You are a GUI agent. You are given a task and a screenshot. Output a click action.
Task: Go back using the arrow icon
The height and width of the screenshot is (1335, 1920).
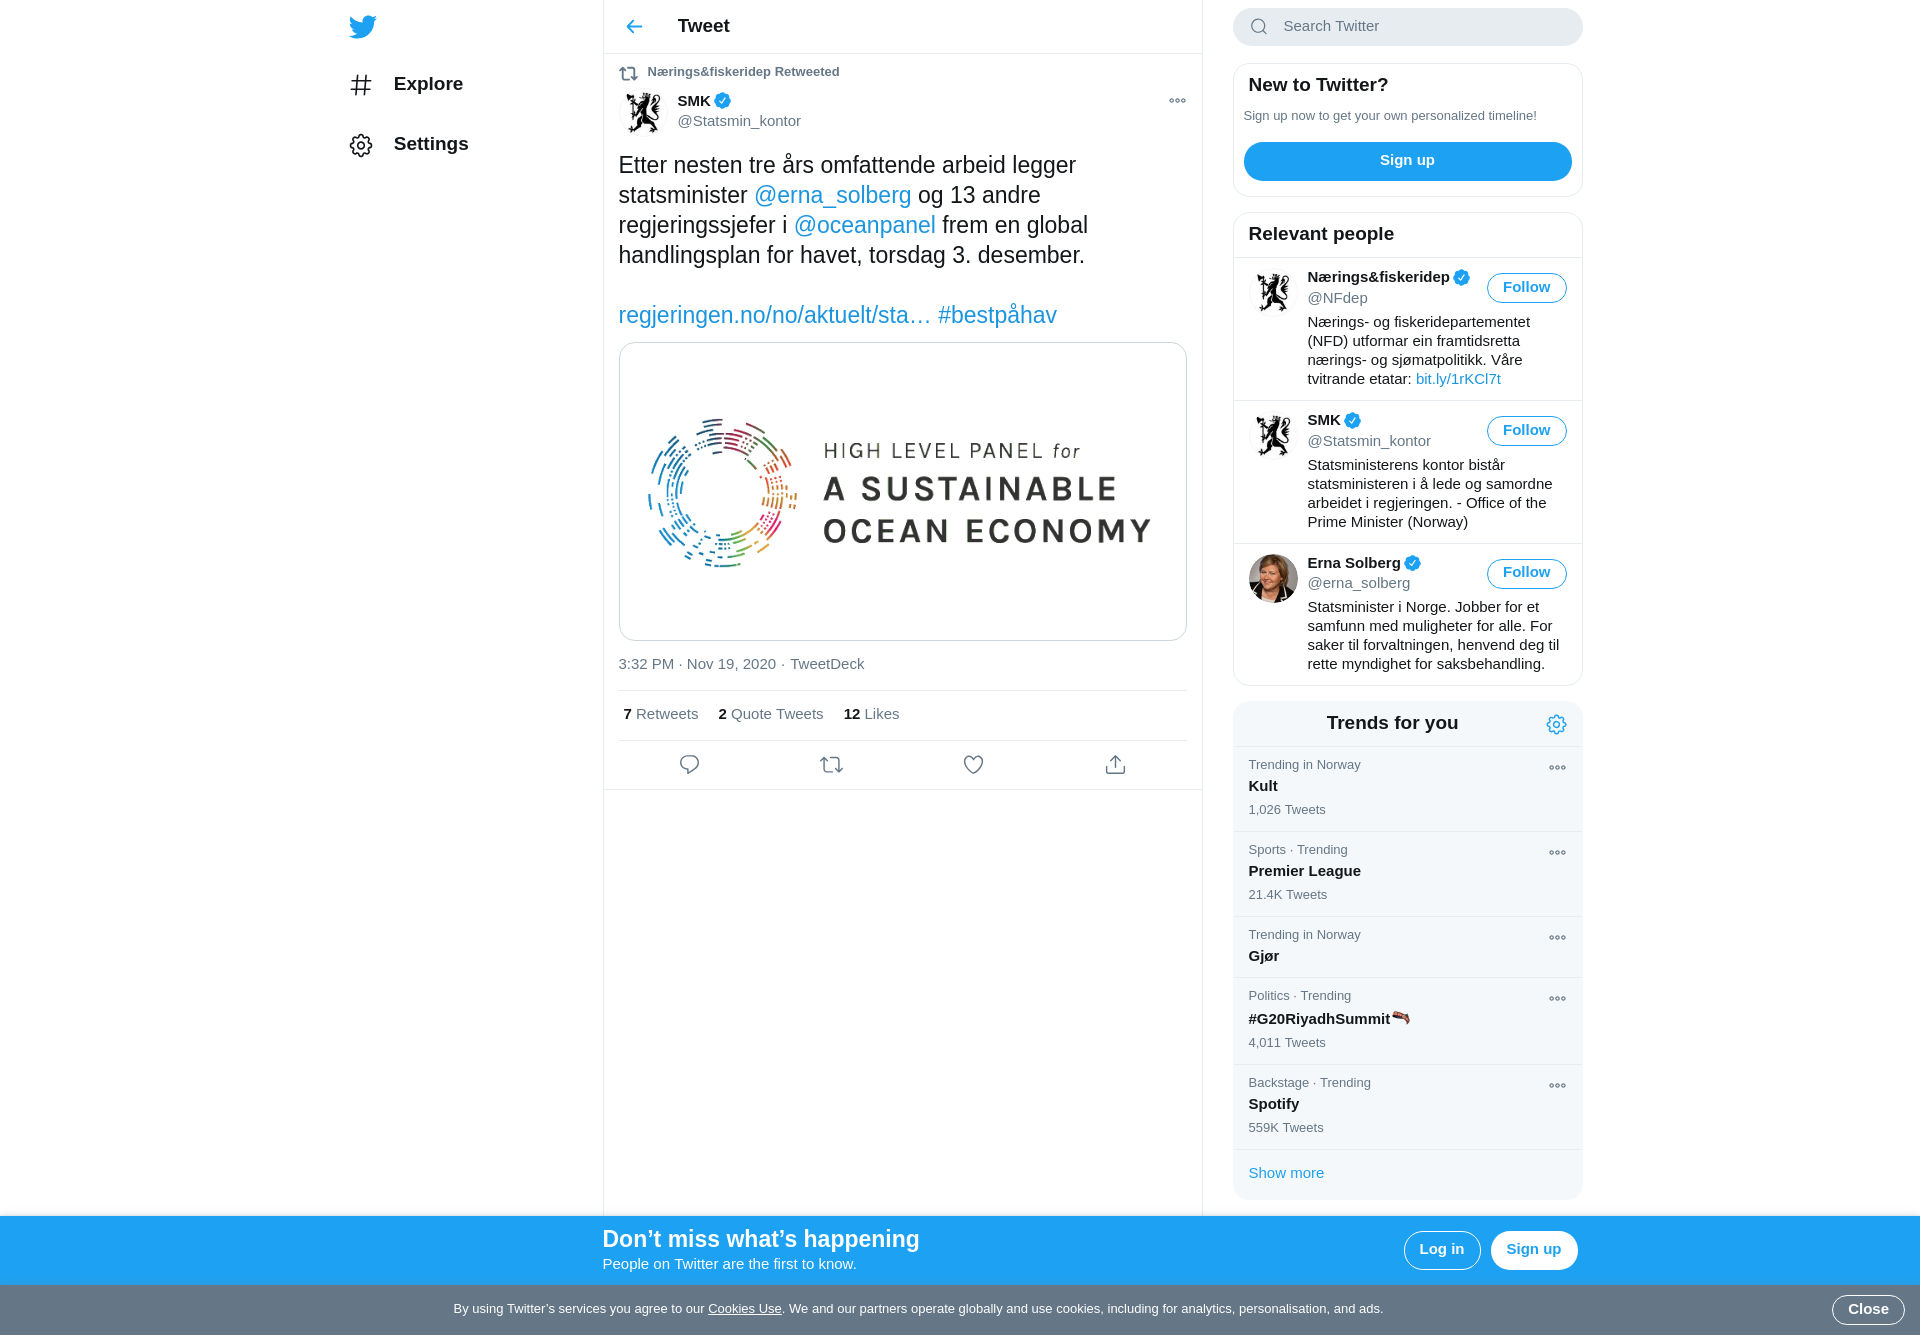[634, 26]
